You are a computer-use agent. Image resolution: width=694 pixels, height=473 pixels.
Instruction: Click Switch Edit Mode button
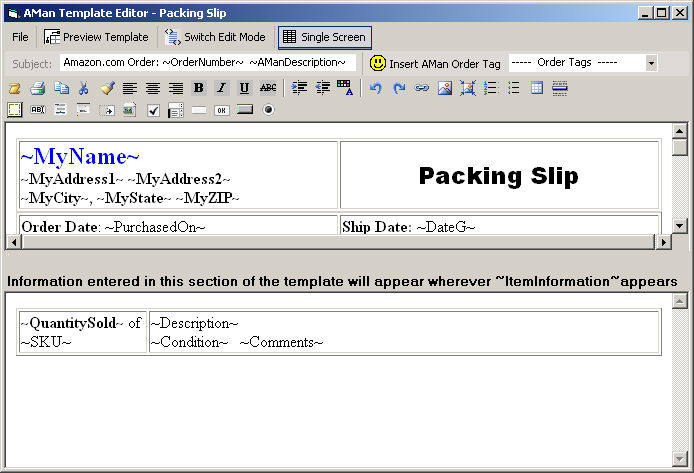[x=216, y=37]
